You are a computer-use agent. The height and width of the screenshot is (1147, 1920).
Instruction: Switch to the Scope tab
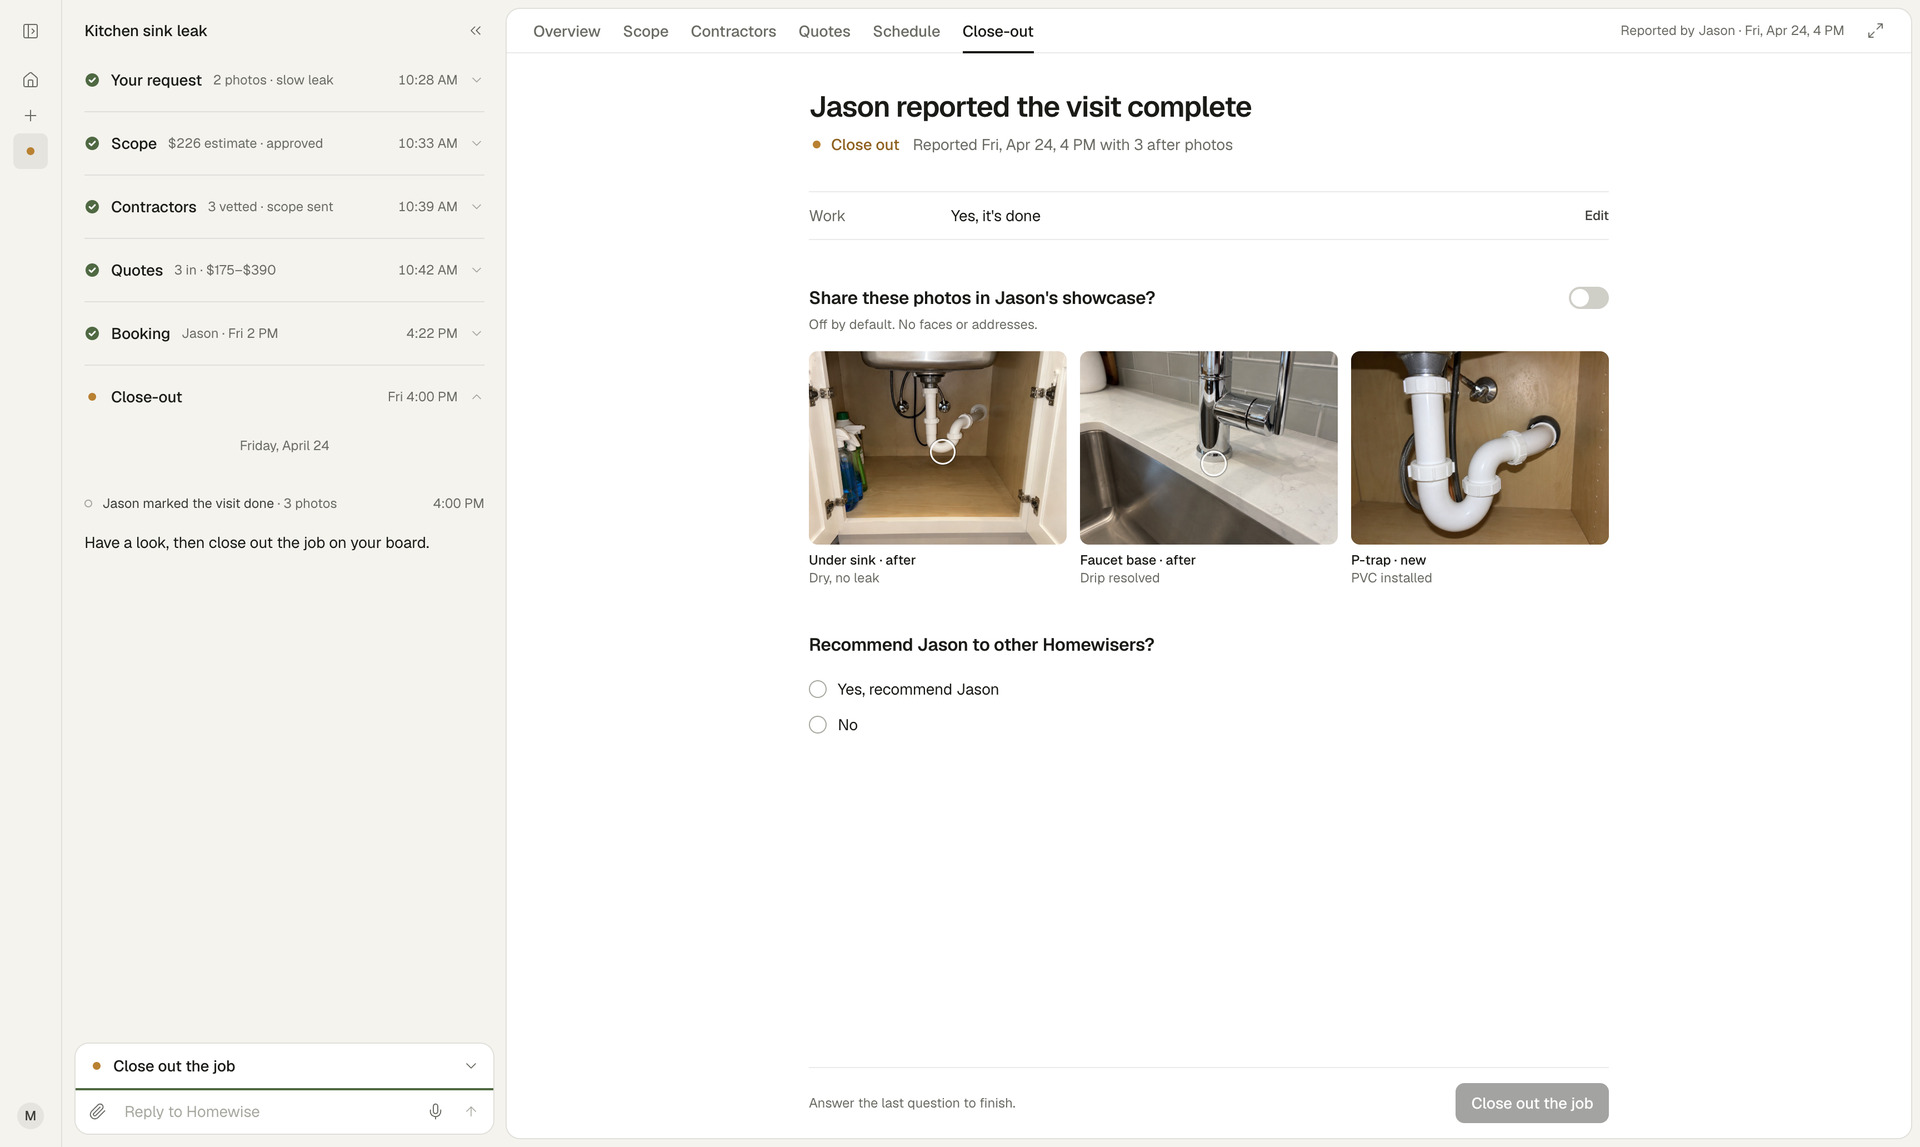[645, 31]
